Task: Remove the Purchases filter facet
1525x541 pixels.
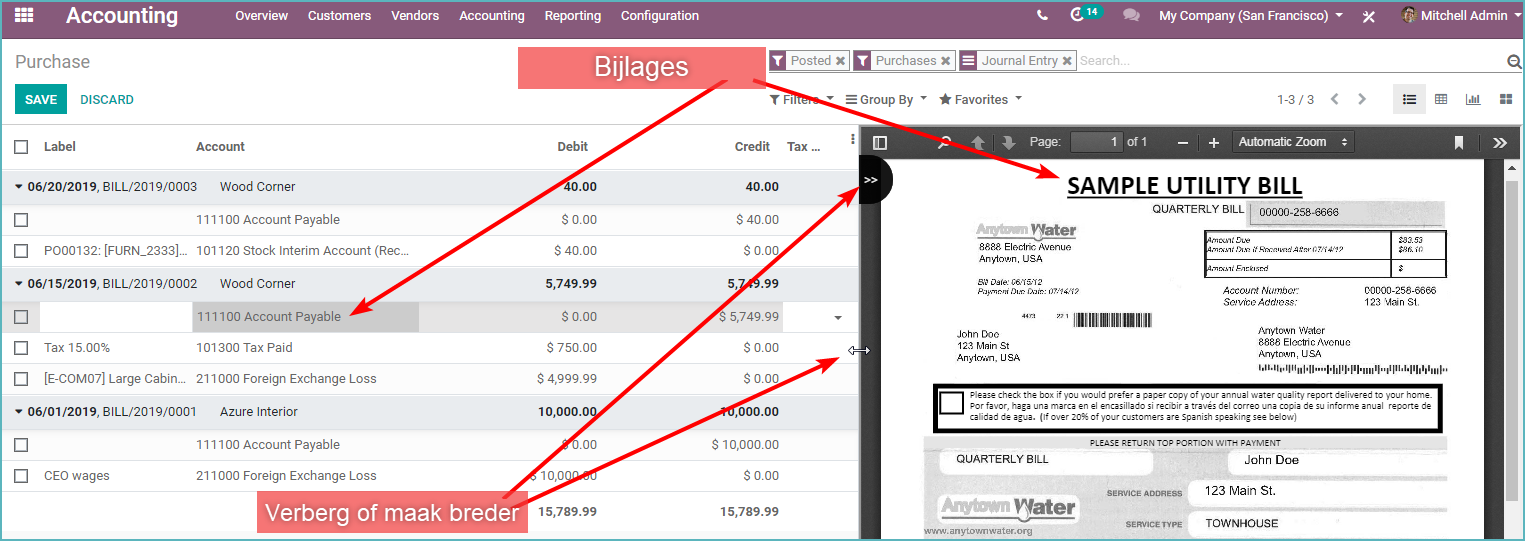Action: 945,61
